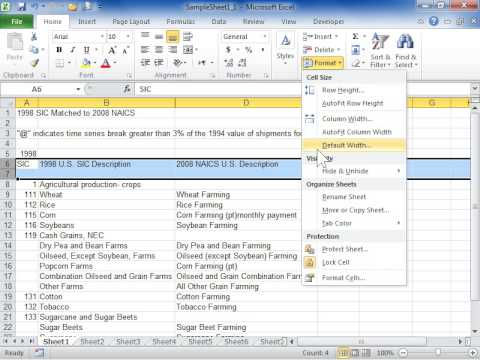Choose Row Height from menu
This screenshot has height=360, width=480.
pyautogui.click(x=354, y=90)
